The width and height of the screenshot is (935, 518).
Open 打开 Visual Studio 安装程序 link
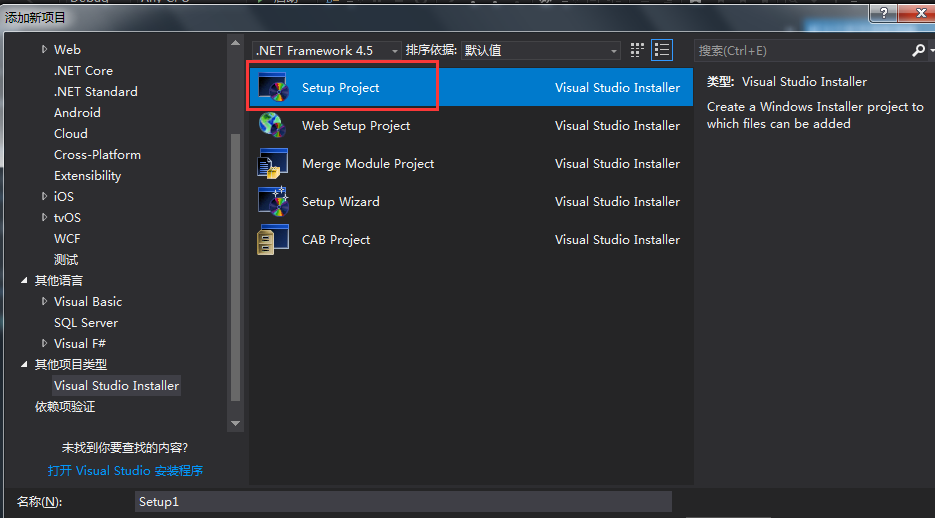(125, 470)
